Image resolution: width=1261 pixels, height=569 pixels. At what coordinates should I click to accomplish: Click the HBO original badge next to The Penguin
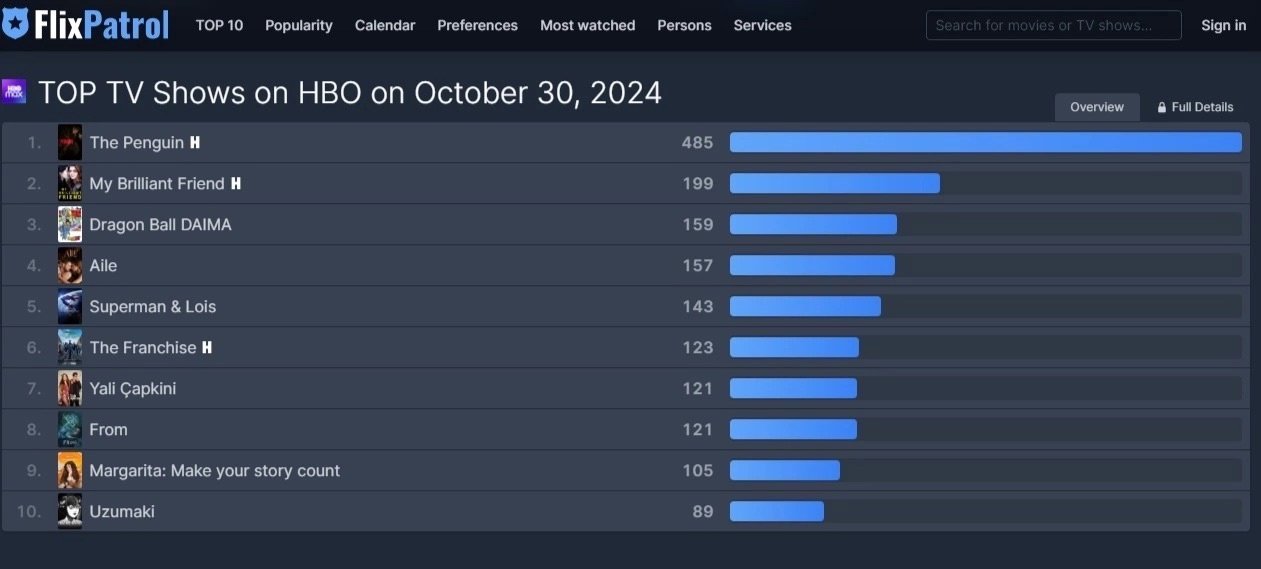click(x=195, y=143)
